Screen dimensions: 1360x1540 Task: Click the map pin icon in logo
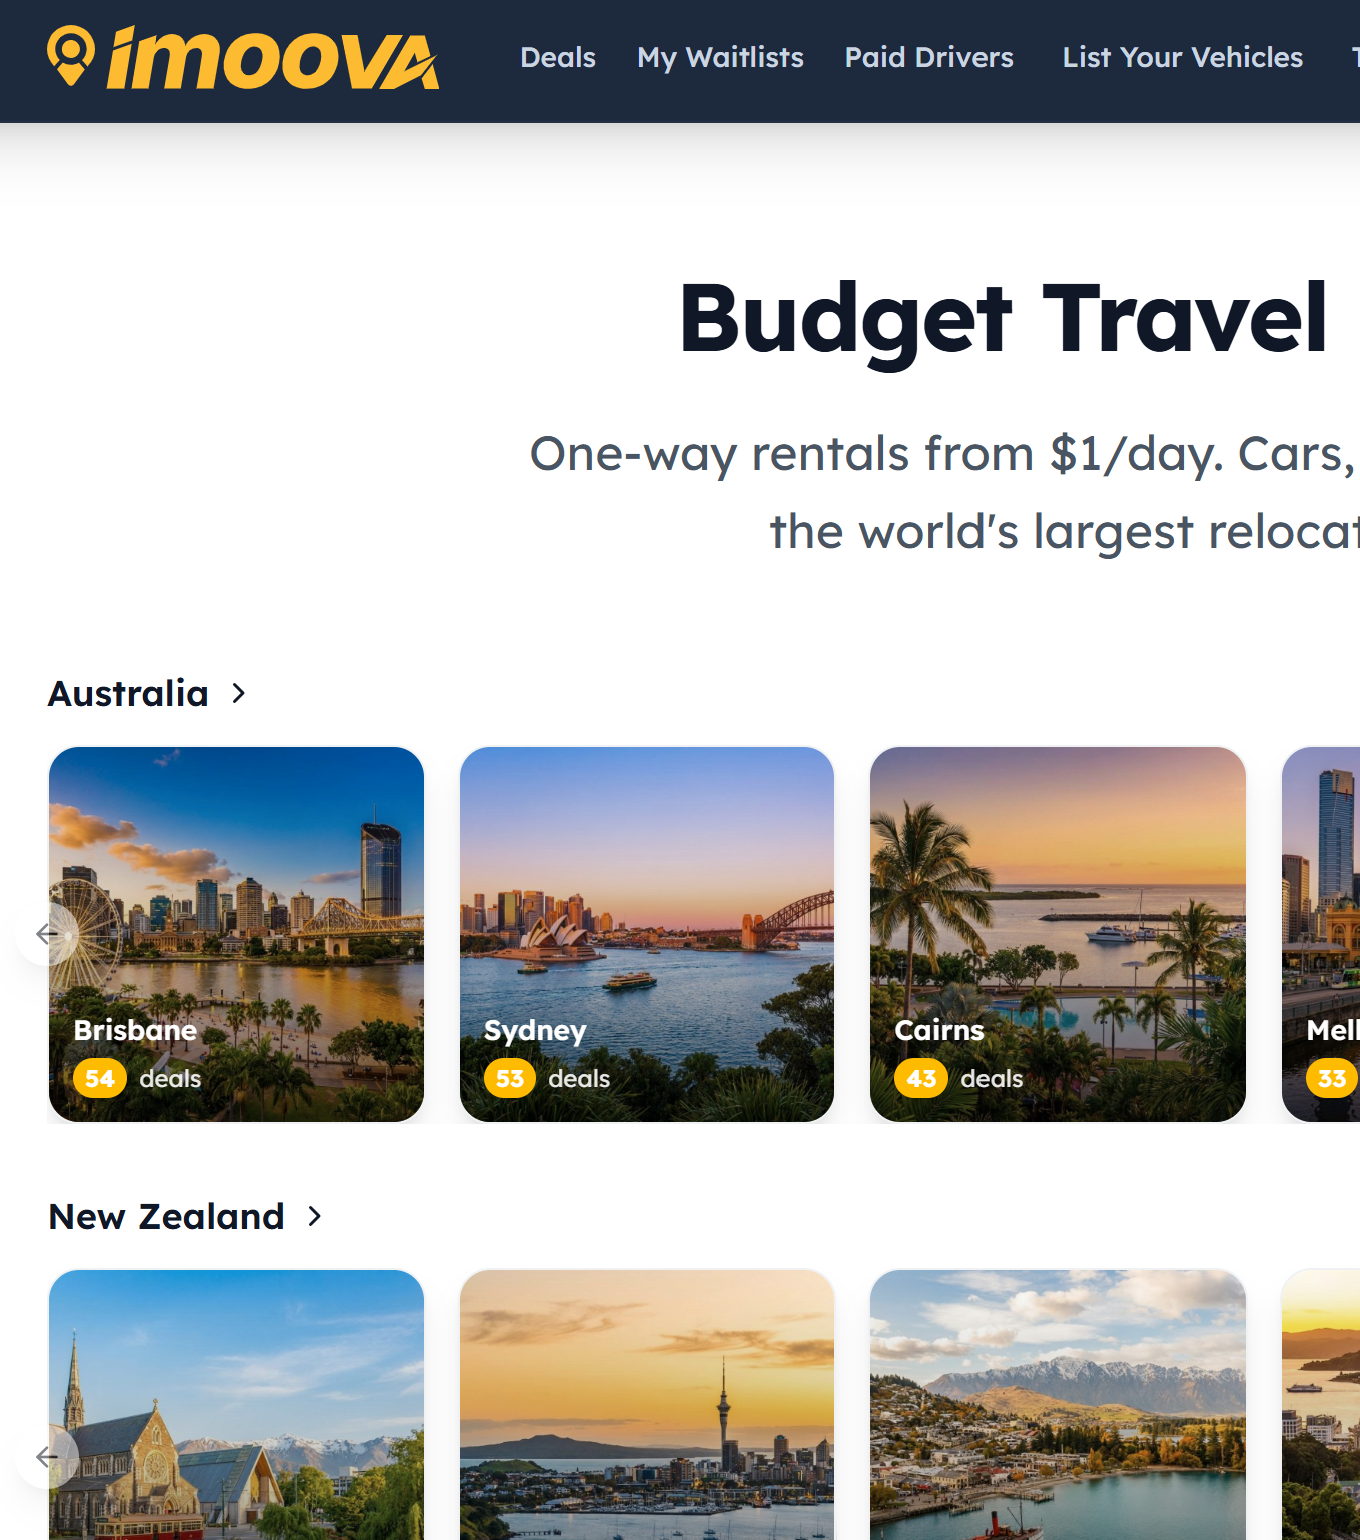click(x=71, y=56)
